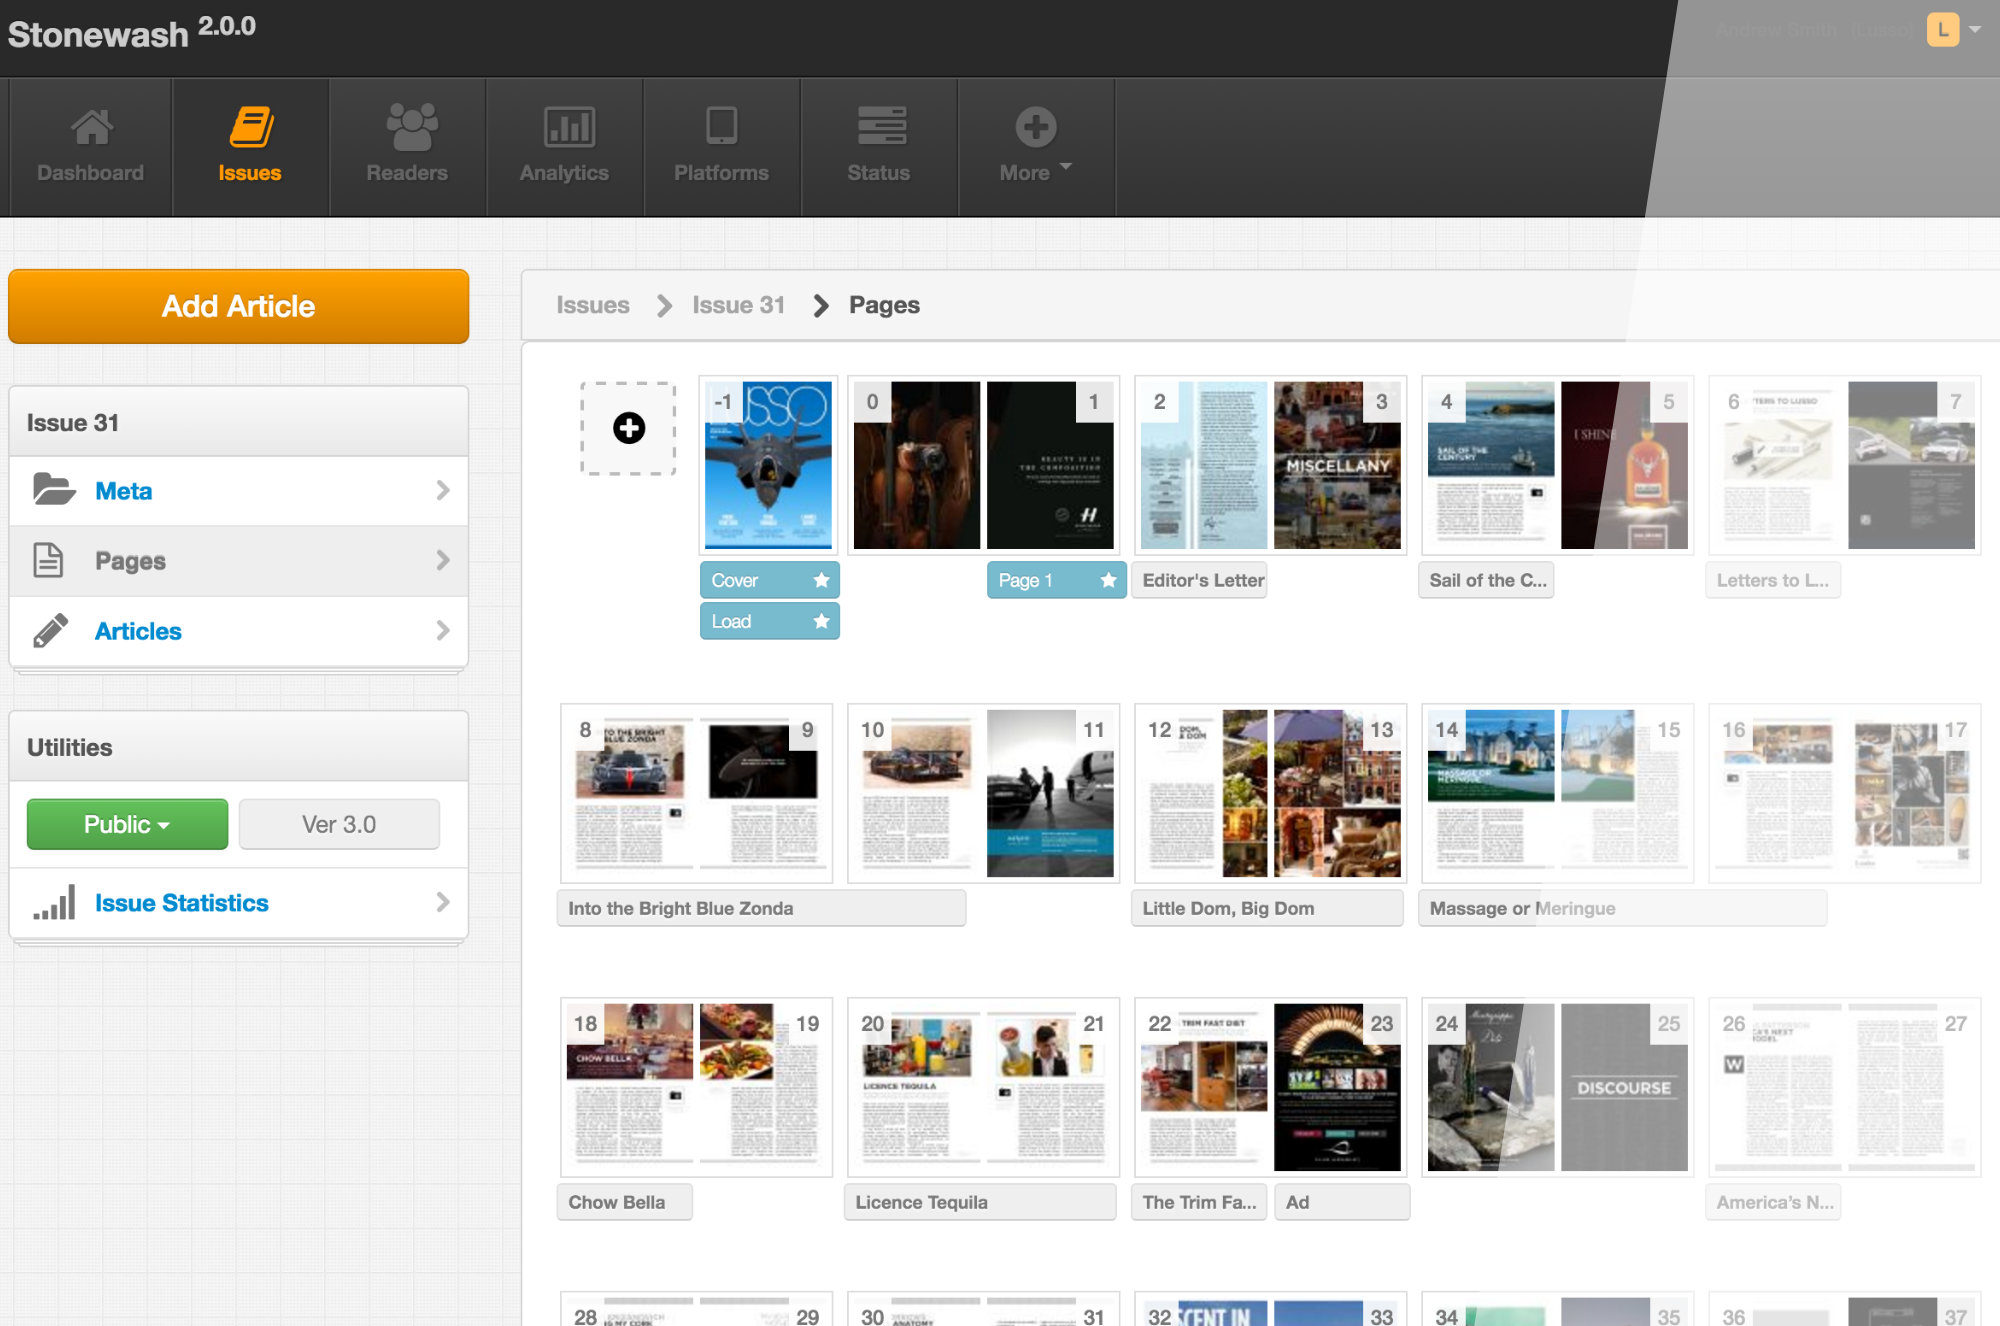Viewport: 2000px width, 1326px height.
Task: Select the page 4 Sail thumbnail
Action: pos(1491,465)
